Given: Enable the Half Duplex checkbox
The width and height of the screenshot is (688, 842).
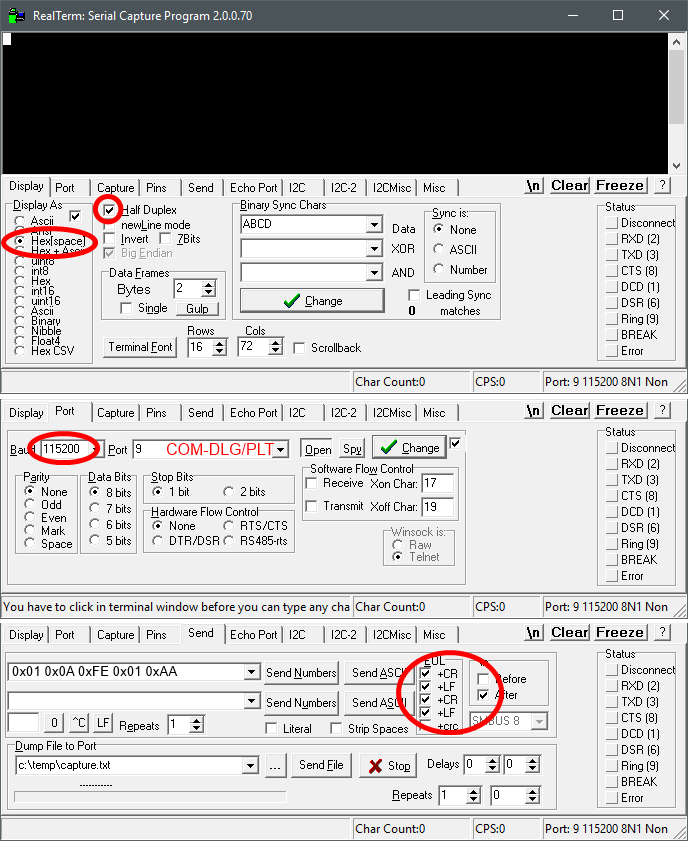Looking at the screenshot, I should pyautogui.click(x=110, y=210).
